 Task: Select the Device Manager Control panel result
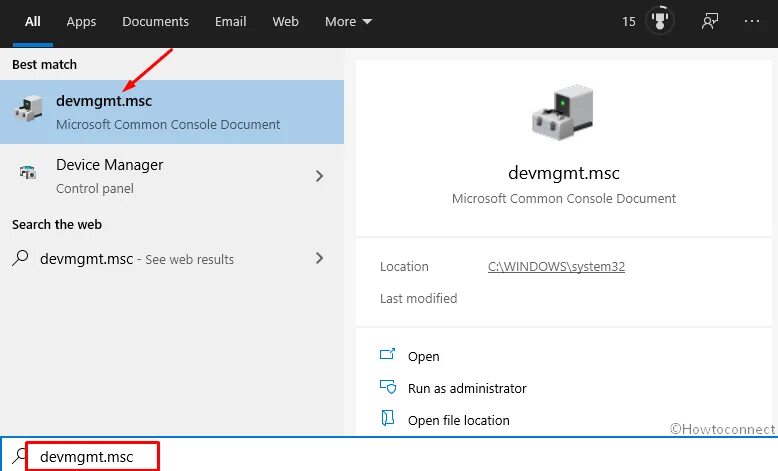click(172, 176)
